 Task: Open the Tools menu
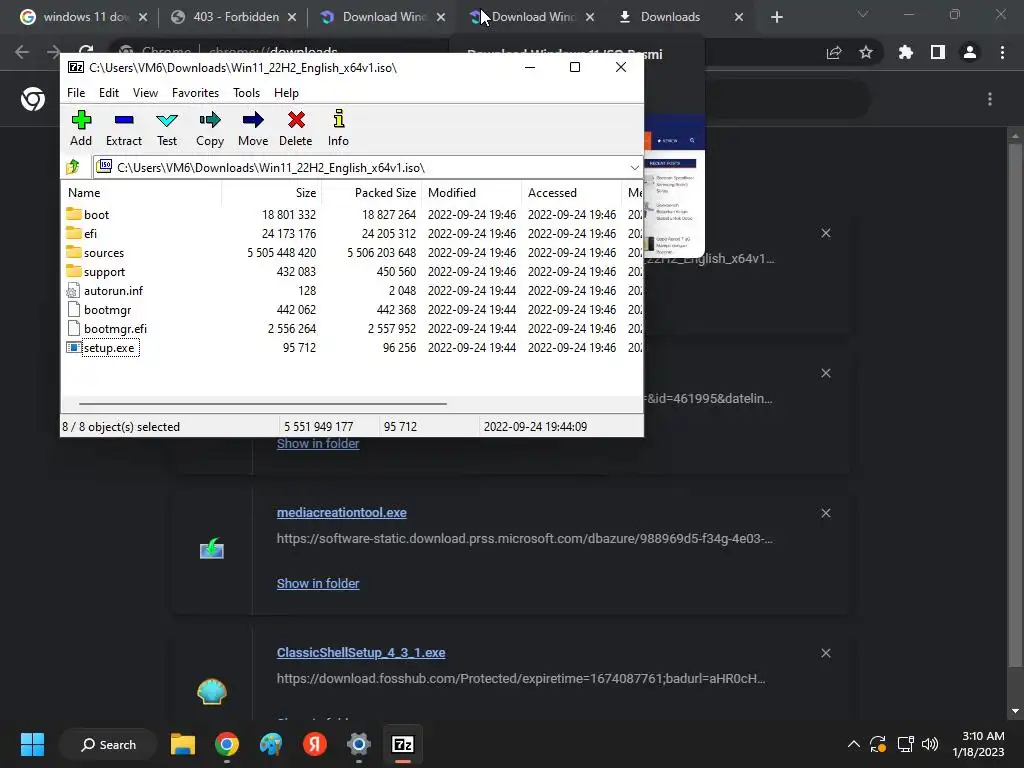[x=246, y=93]
